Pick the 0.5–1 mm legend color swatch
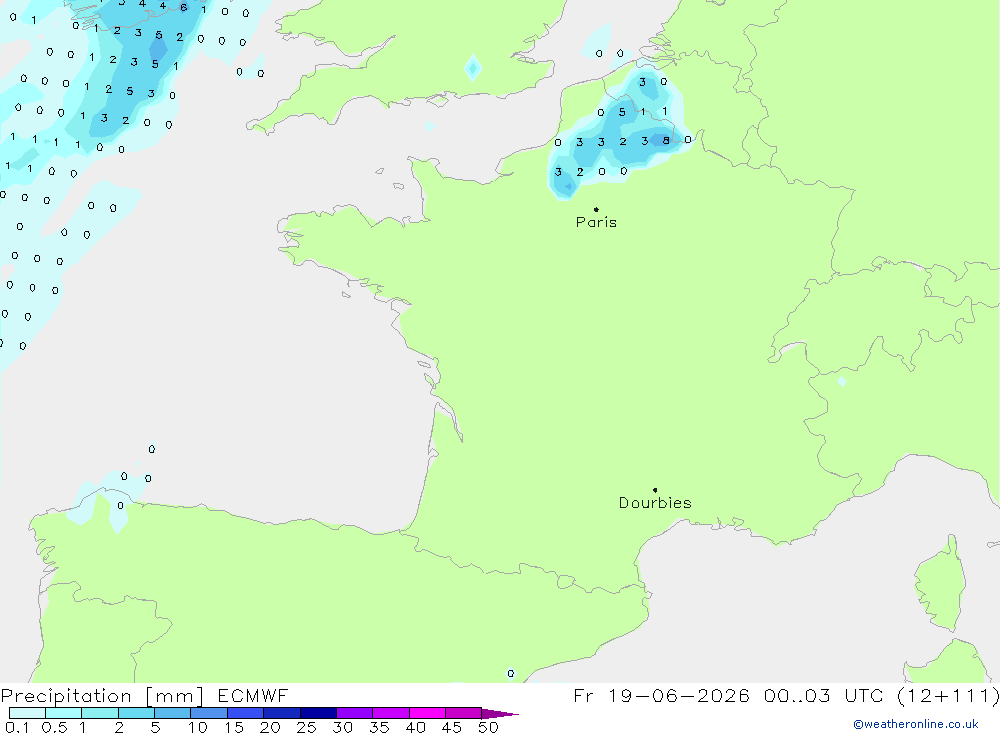The width and height of the screenshot is (1000, 733). click(64, 713)
